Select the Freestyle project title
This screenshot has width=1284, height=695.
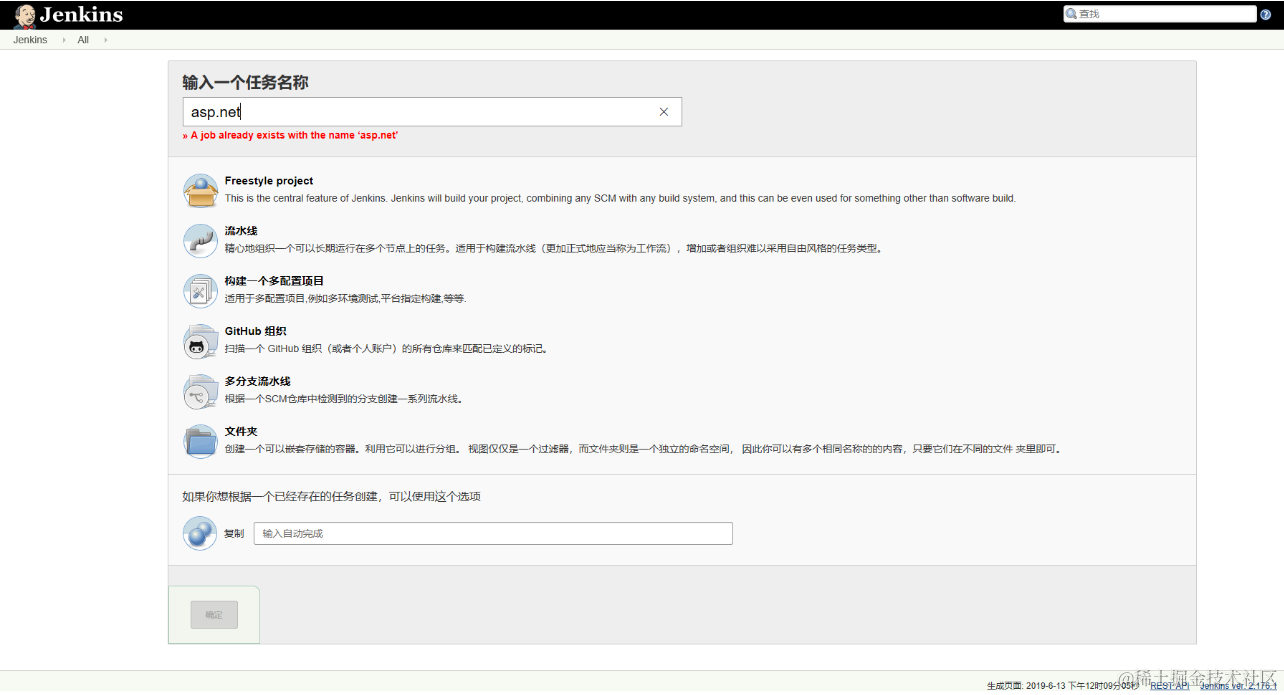tap(269, 181)
